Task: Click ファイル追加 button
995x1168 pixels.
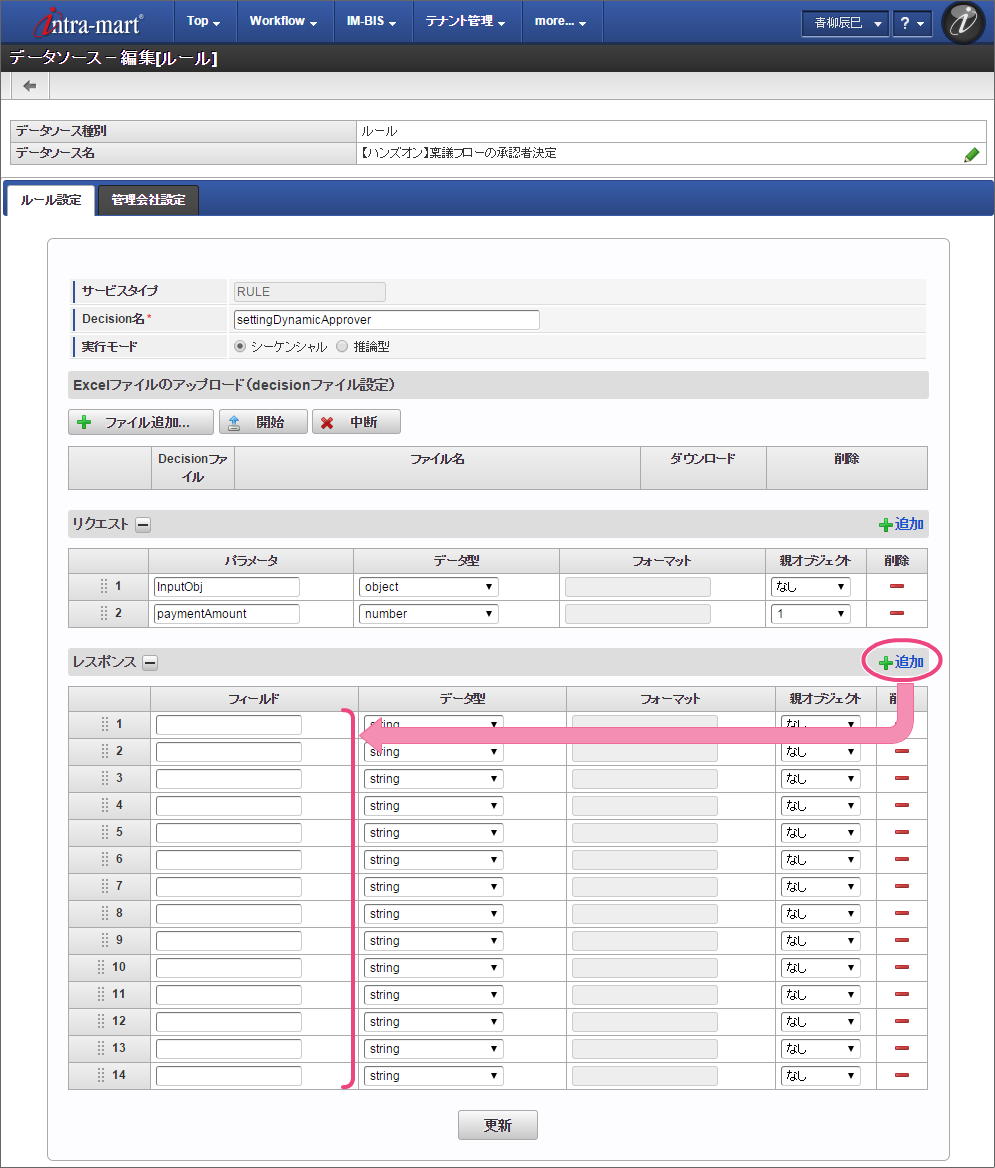Action: point(141,422)
